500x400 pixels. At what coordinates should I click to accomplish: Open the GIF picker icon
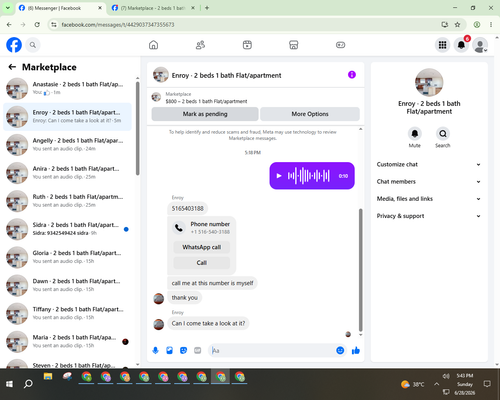click(x=198, y=350)
